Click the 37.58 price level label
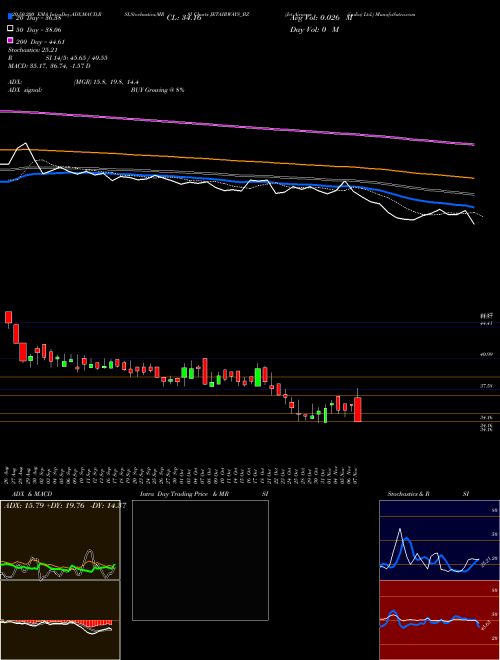 486,386
